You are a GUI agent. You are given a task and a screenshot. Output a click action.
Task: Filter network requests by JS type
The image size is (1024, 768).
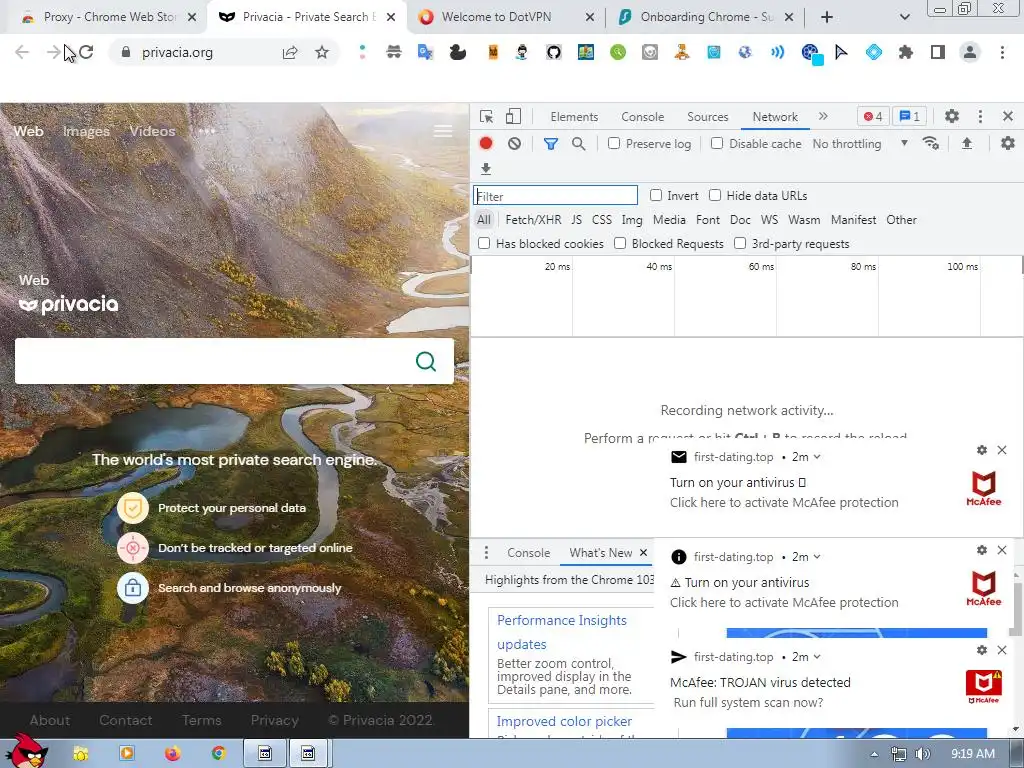click(577, 220)
